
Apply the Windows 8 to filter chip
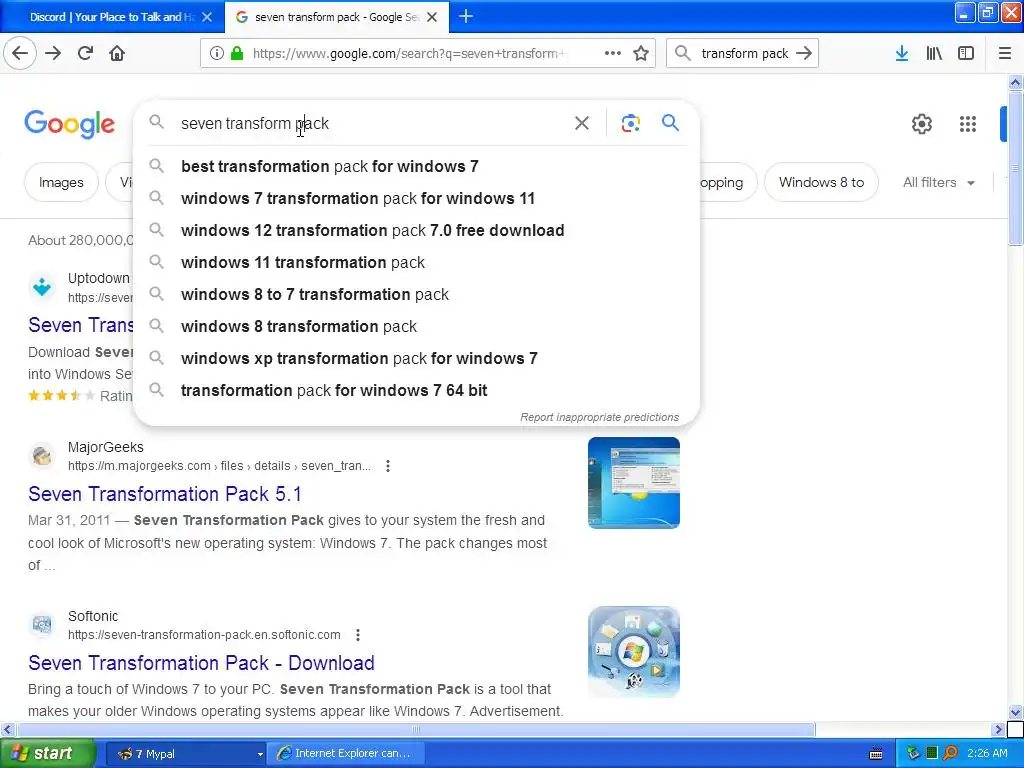coord(821,182)
